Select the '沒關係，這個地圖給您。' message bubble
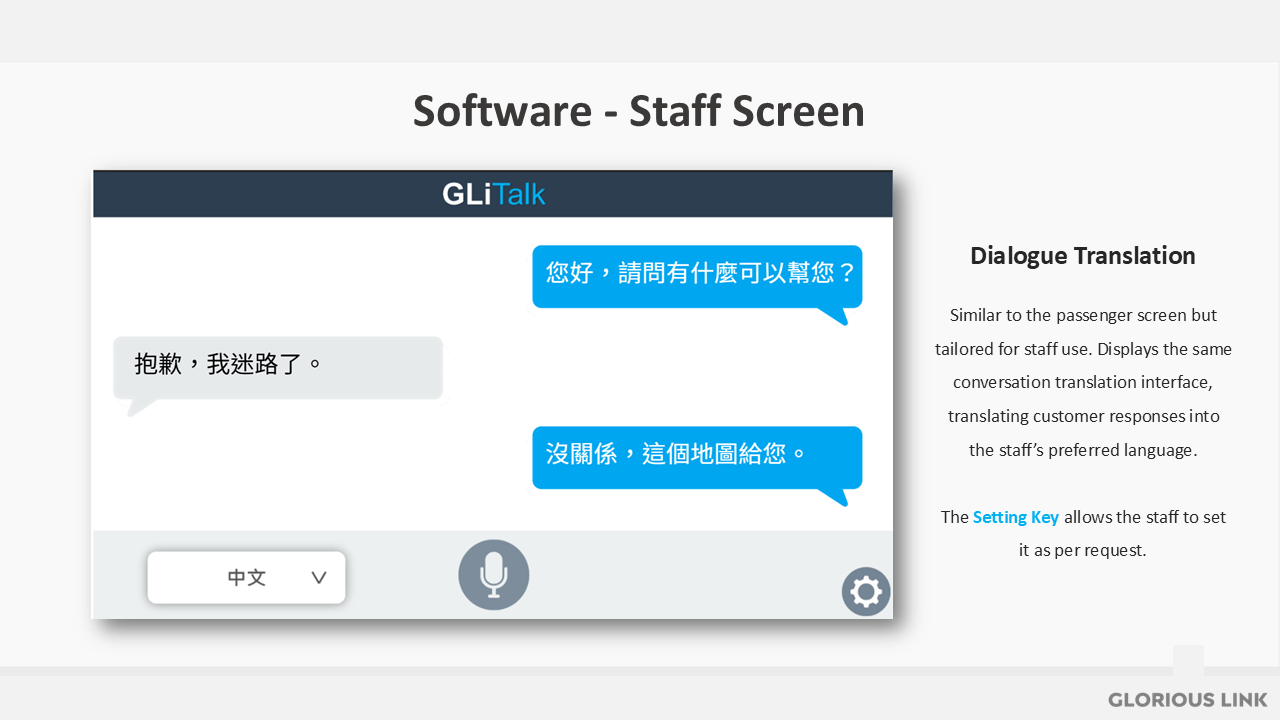The height and width of the screenshot is (720, 1280). [x=697, y=456]
